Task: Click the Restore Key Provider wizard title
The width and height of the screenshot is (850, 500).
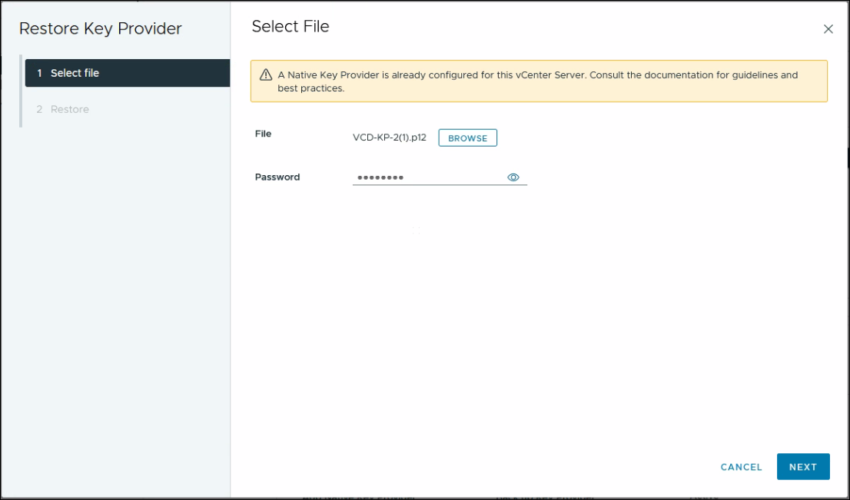Action: [100, 29]
